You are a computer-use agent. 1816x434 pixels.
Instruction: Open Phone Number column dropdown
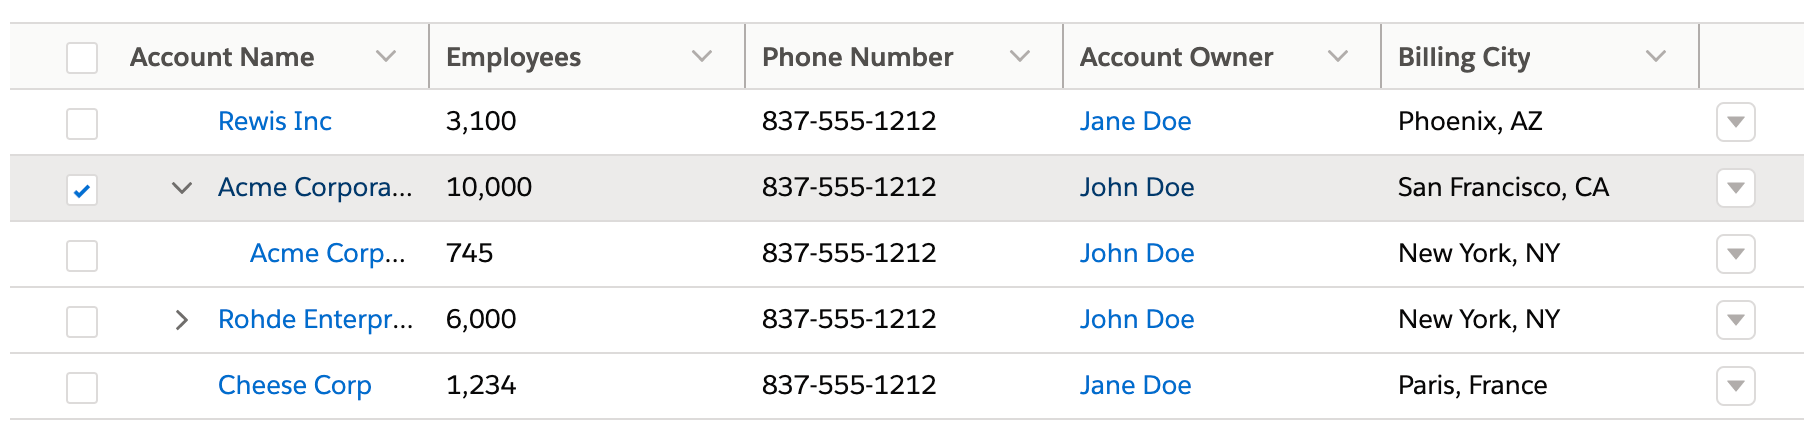[x=1020, y=57]
